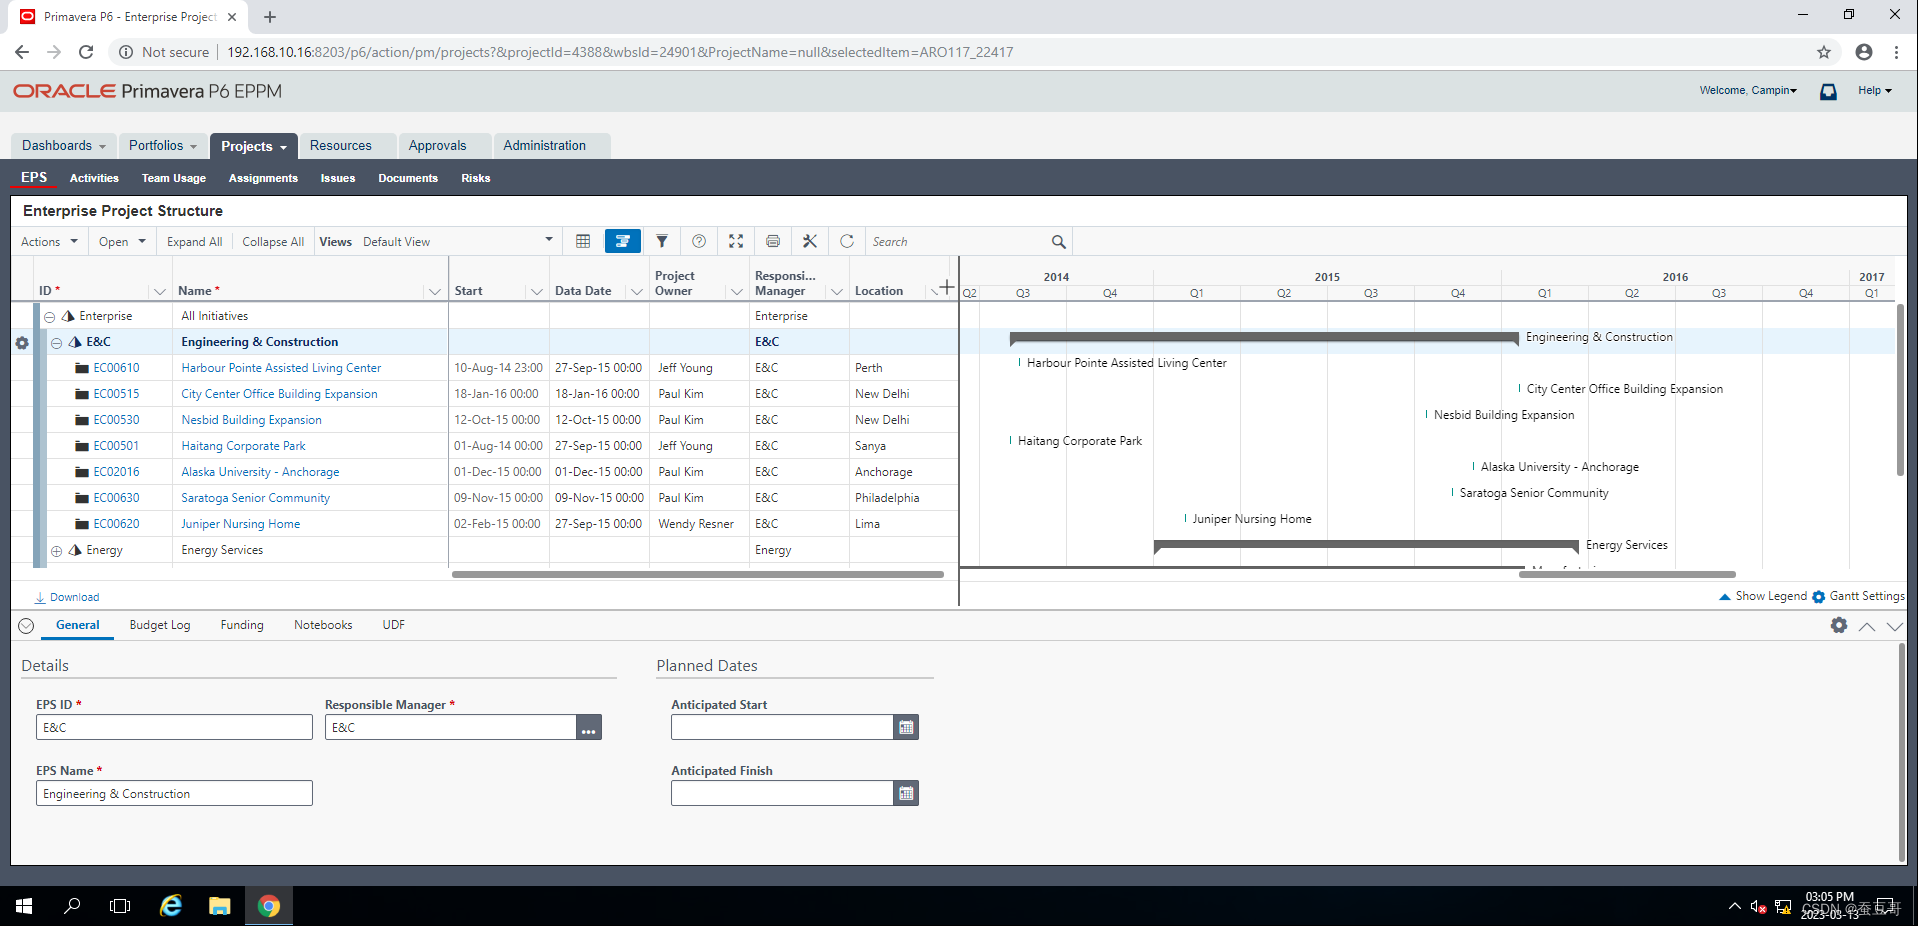The height and width of the screenshot is (926, 1918).
Task: Open the Default View dropdown
Action: click(548, 241)
